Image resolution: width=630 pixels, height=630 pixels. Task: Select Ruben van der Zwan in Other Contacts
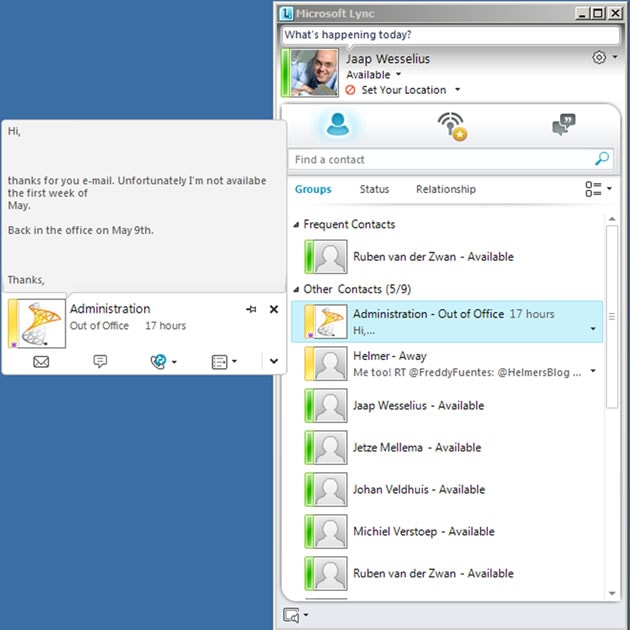[446, 573]
